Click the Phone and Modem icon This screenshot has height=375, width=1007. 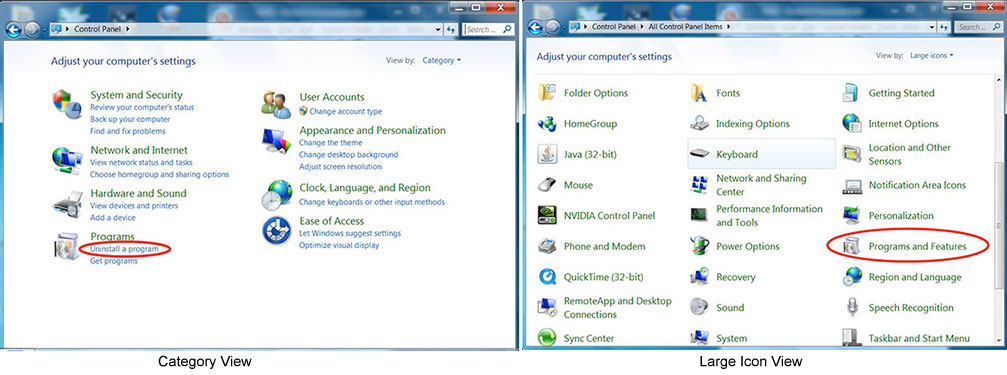click(547, 246)
